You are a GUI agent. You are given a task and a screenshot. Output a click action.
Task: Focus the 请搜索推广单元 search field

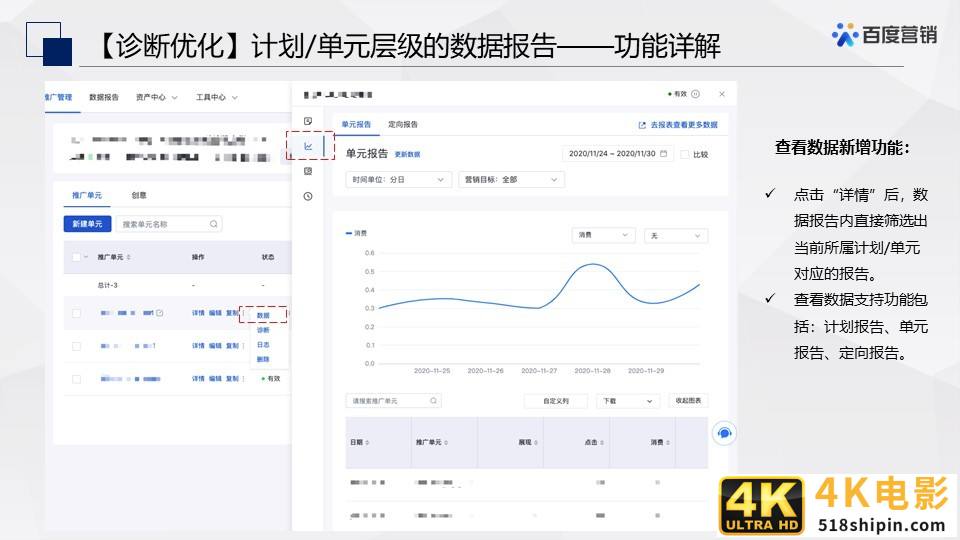(x=394, y=401)
